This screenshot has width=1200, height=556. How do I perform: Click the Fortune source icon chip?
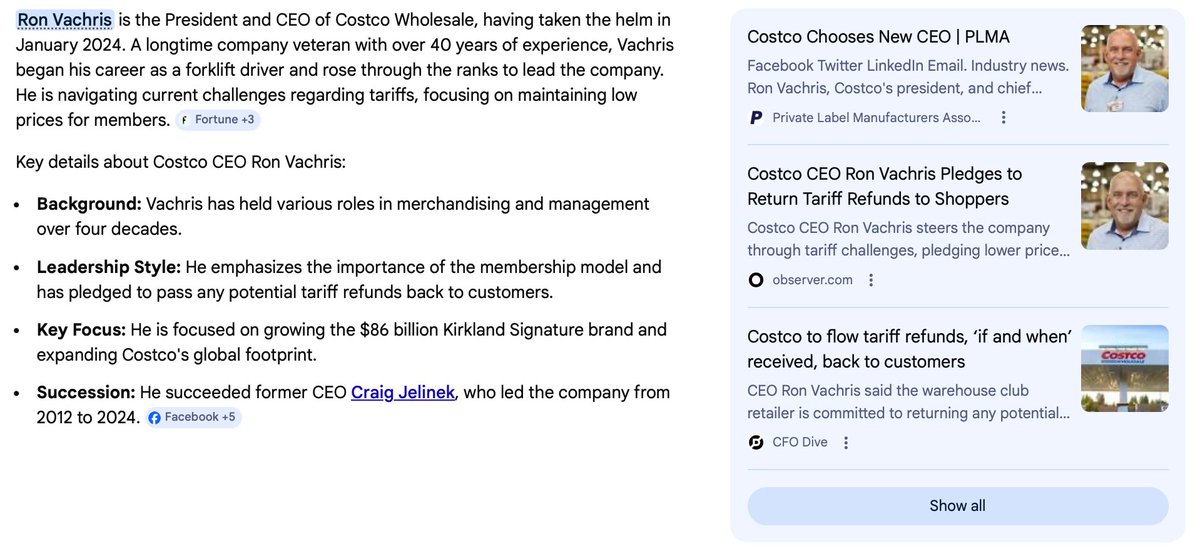pos(218,120)
